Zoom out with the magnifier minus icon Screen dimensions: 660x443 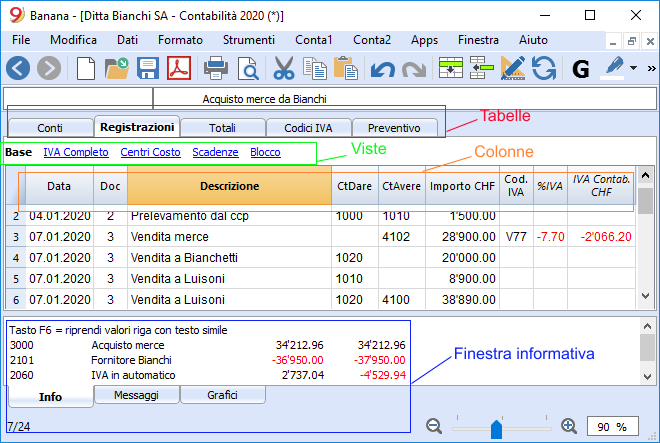pyautogui.click(x=434, y=426)
